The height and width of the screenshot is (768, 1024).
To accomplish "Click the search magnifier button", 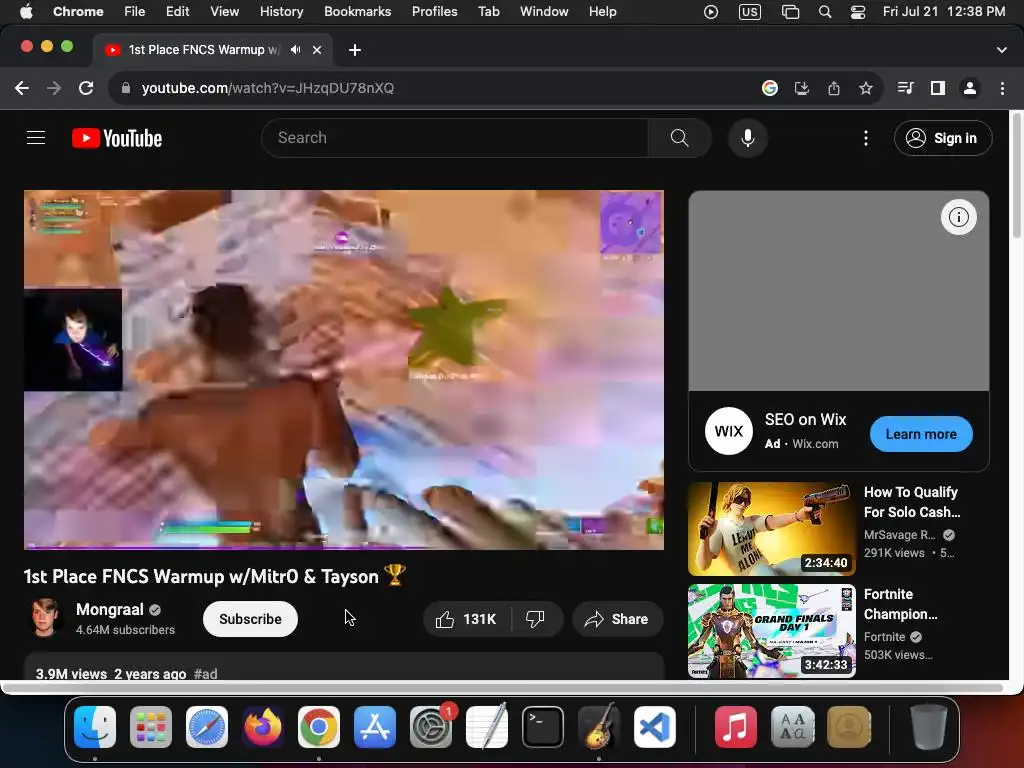I will (x=679, y=138).
